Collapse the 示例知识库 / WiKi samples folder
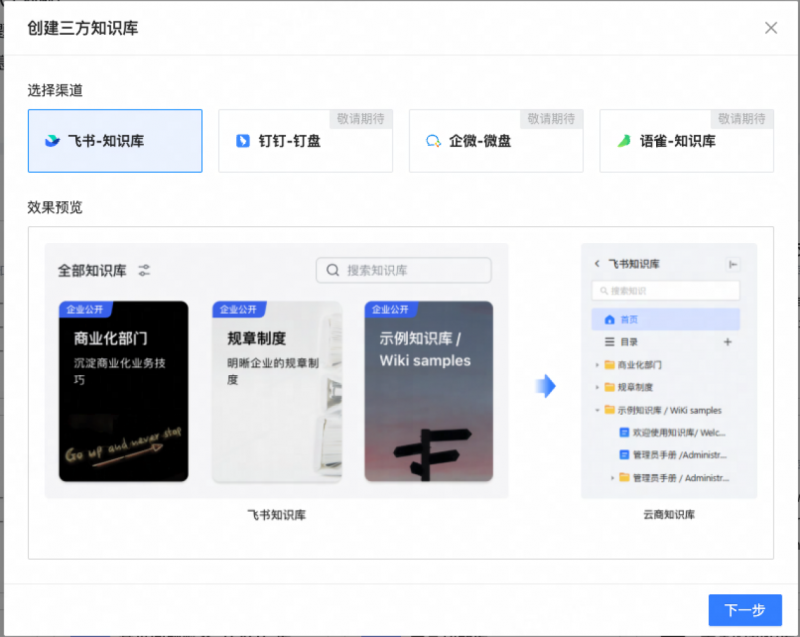 [597, 410]
